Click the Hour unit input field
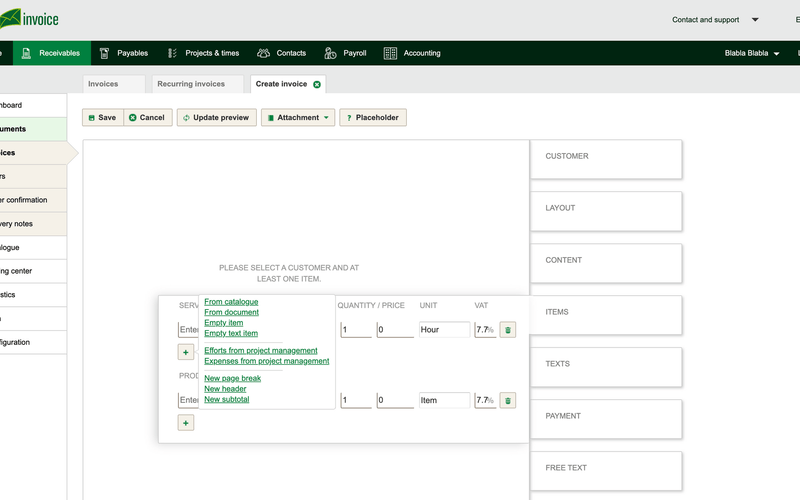Image resolution: width=800 pixels, height=500 pixels. click(444, 330)
